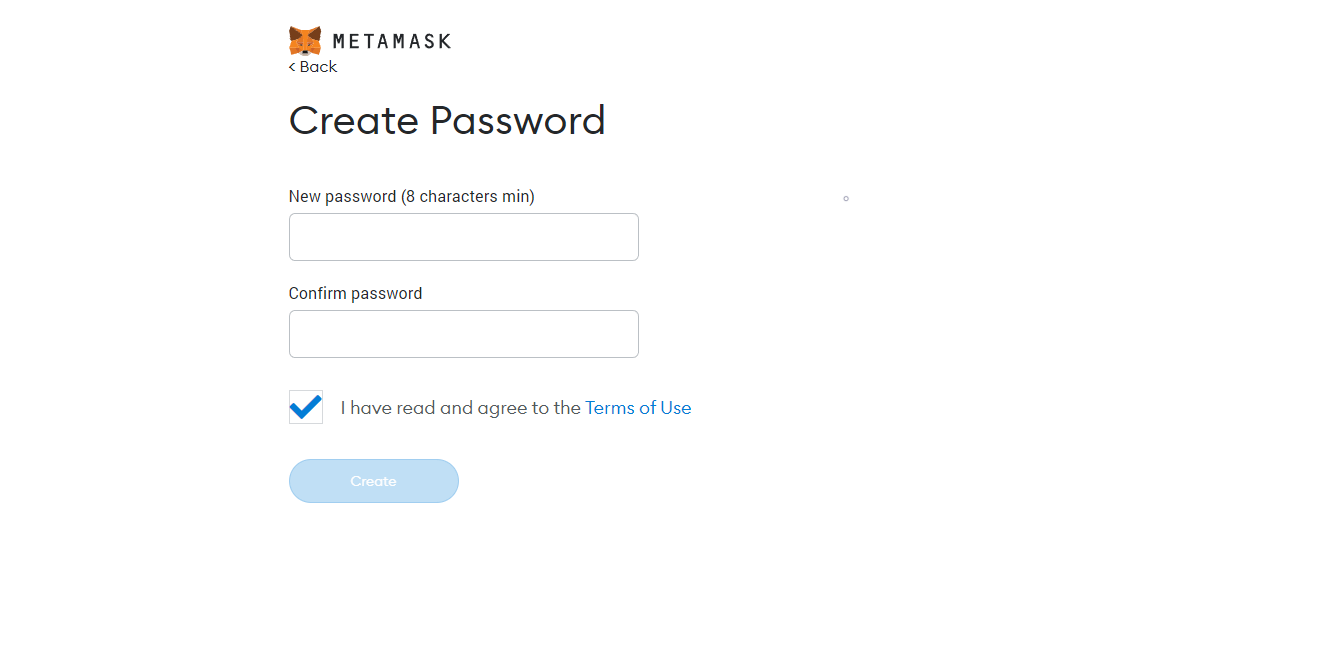Click the word 'Back' beside the chevron
Image resolution: width=1318 pixels, height=657 pixels.
[x=319, y=67]
